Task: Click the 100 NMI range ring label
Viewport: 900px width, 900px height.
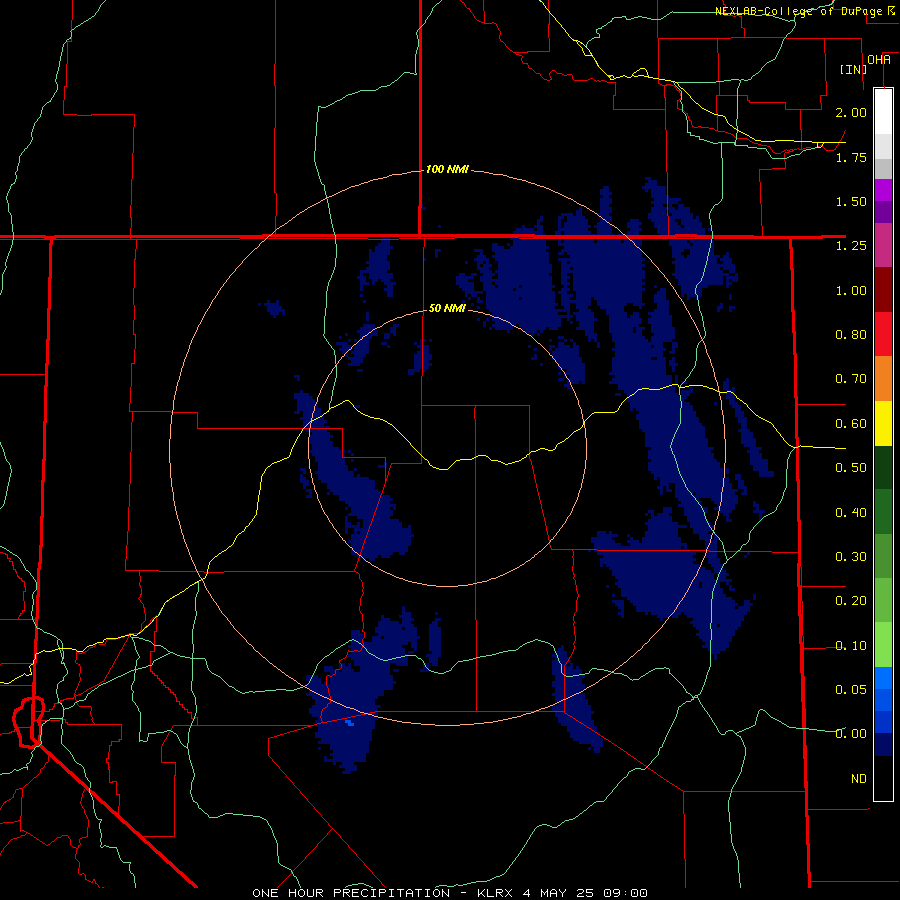Action: tap(447, 169)
